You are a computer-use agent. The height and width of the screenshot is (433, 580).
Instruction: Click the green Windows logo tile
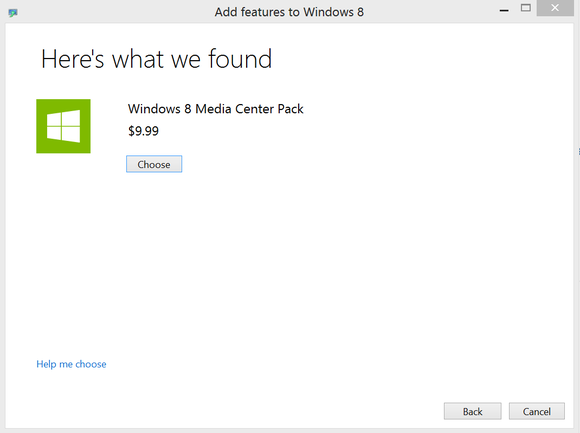click(x=63, y=126)
